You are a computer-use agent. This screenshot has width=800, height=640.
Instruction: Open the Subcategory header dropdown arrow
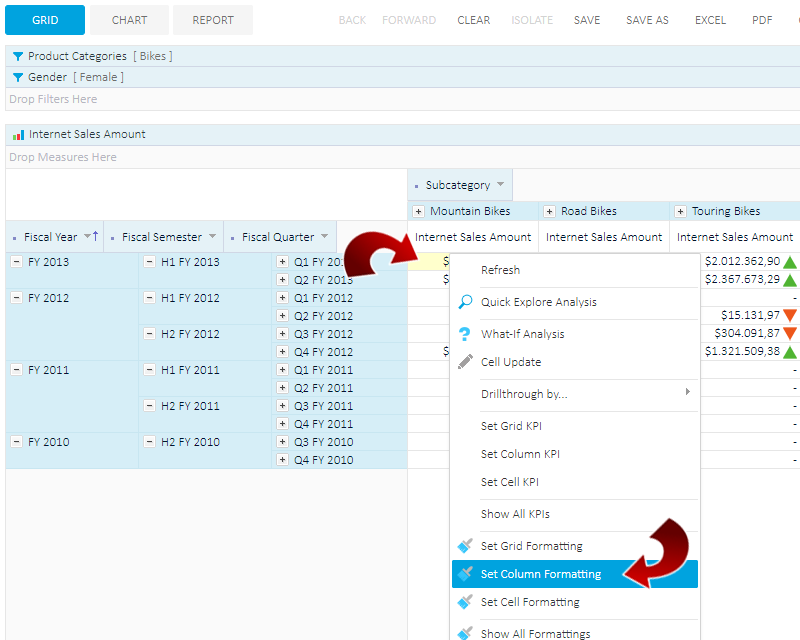click(501, 184)
